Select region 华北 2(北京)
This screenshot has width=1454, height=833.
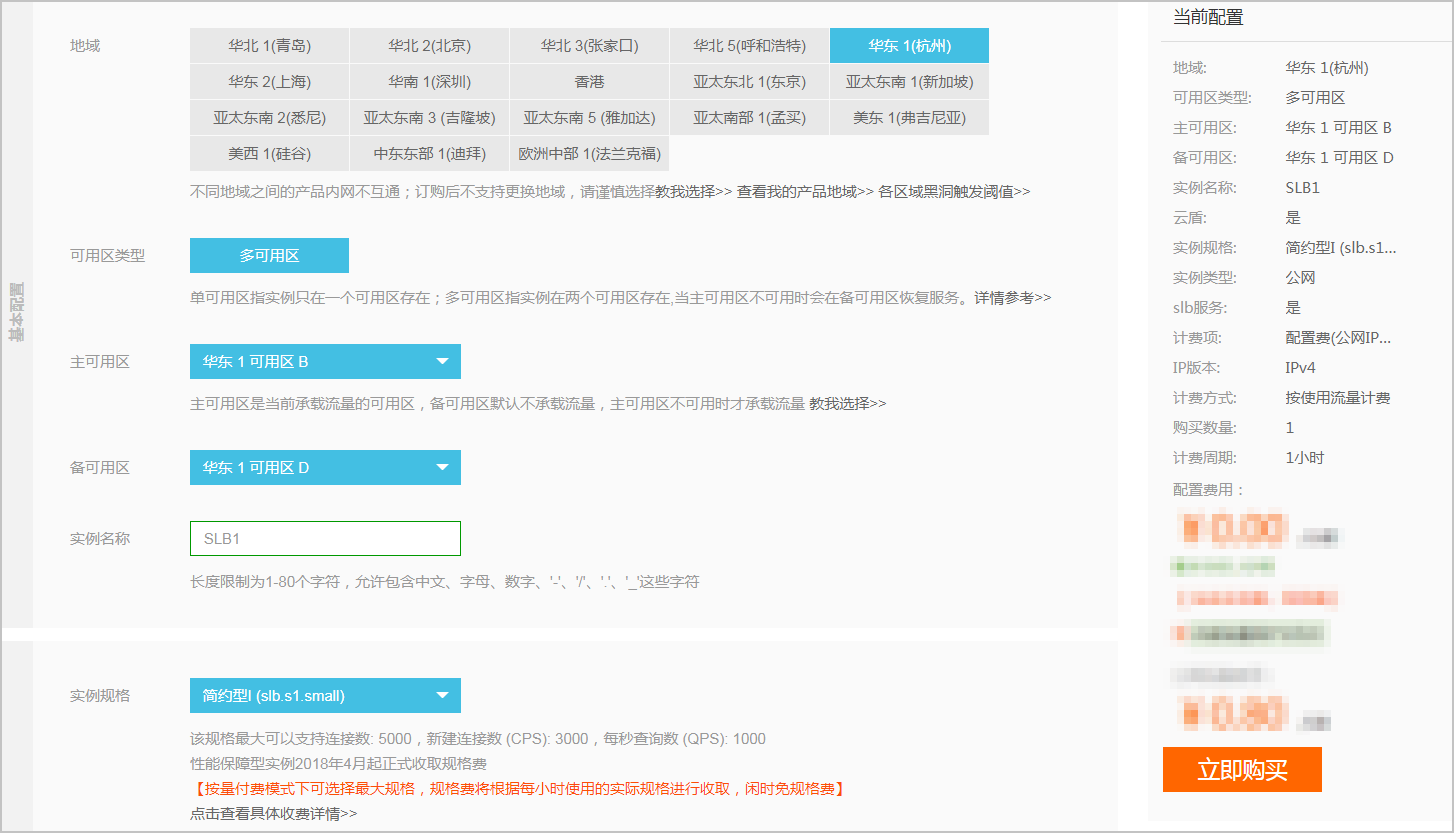[429, 46]
